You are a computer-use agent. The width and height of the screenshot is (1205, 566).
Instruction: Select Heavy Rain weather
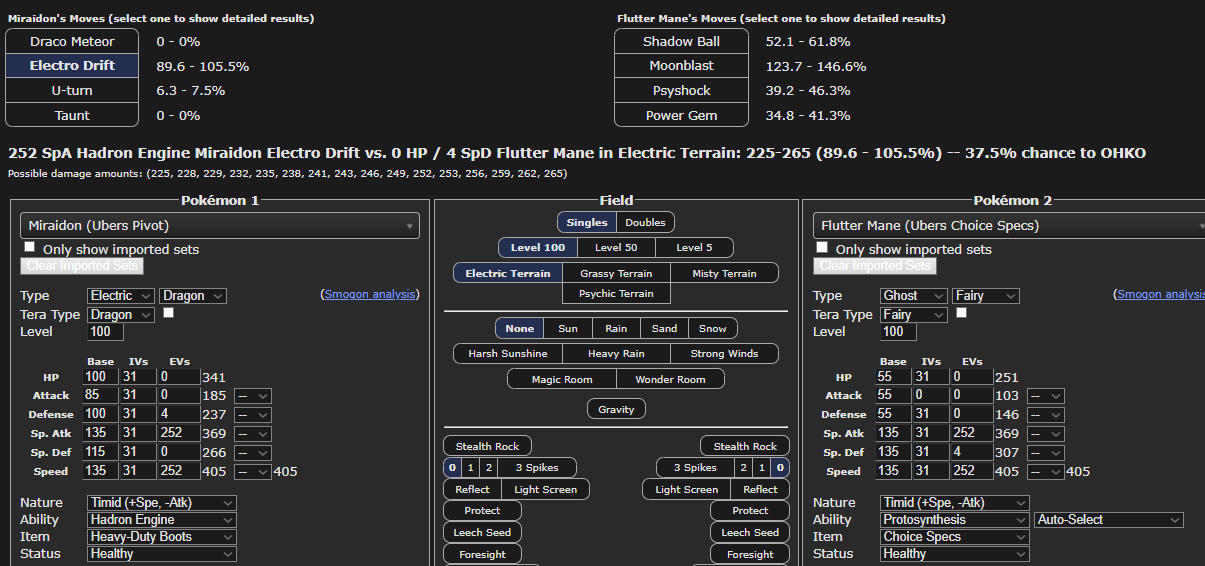point(616,354)
